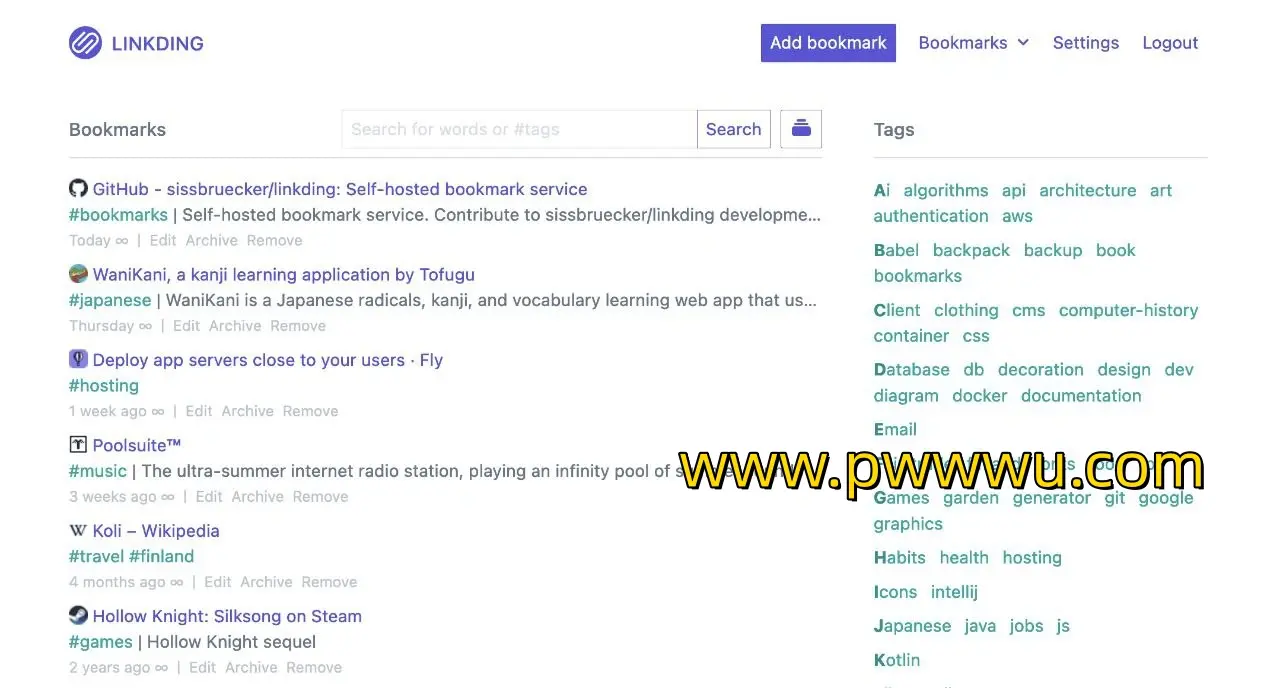Archive the Deploy app servers Fly bookmark
This screenshot has height=688, width=1280.
(x=247, y=411)
